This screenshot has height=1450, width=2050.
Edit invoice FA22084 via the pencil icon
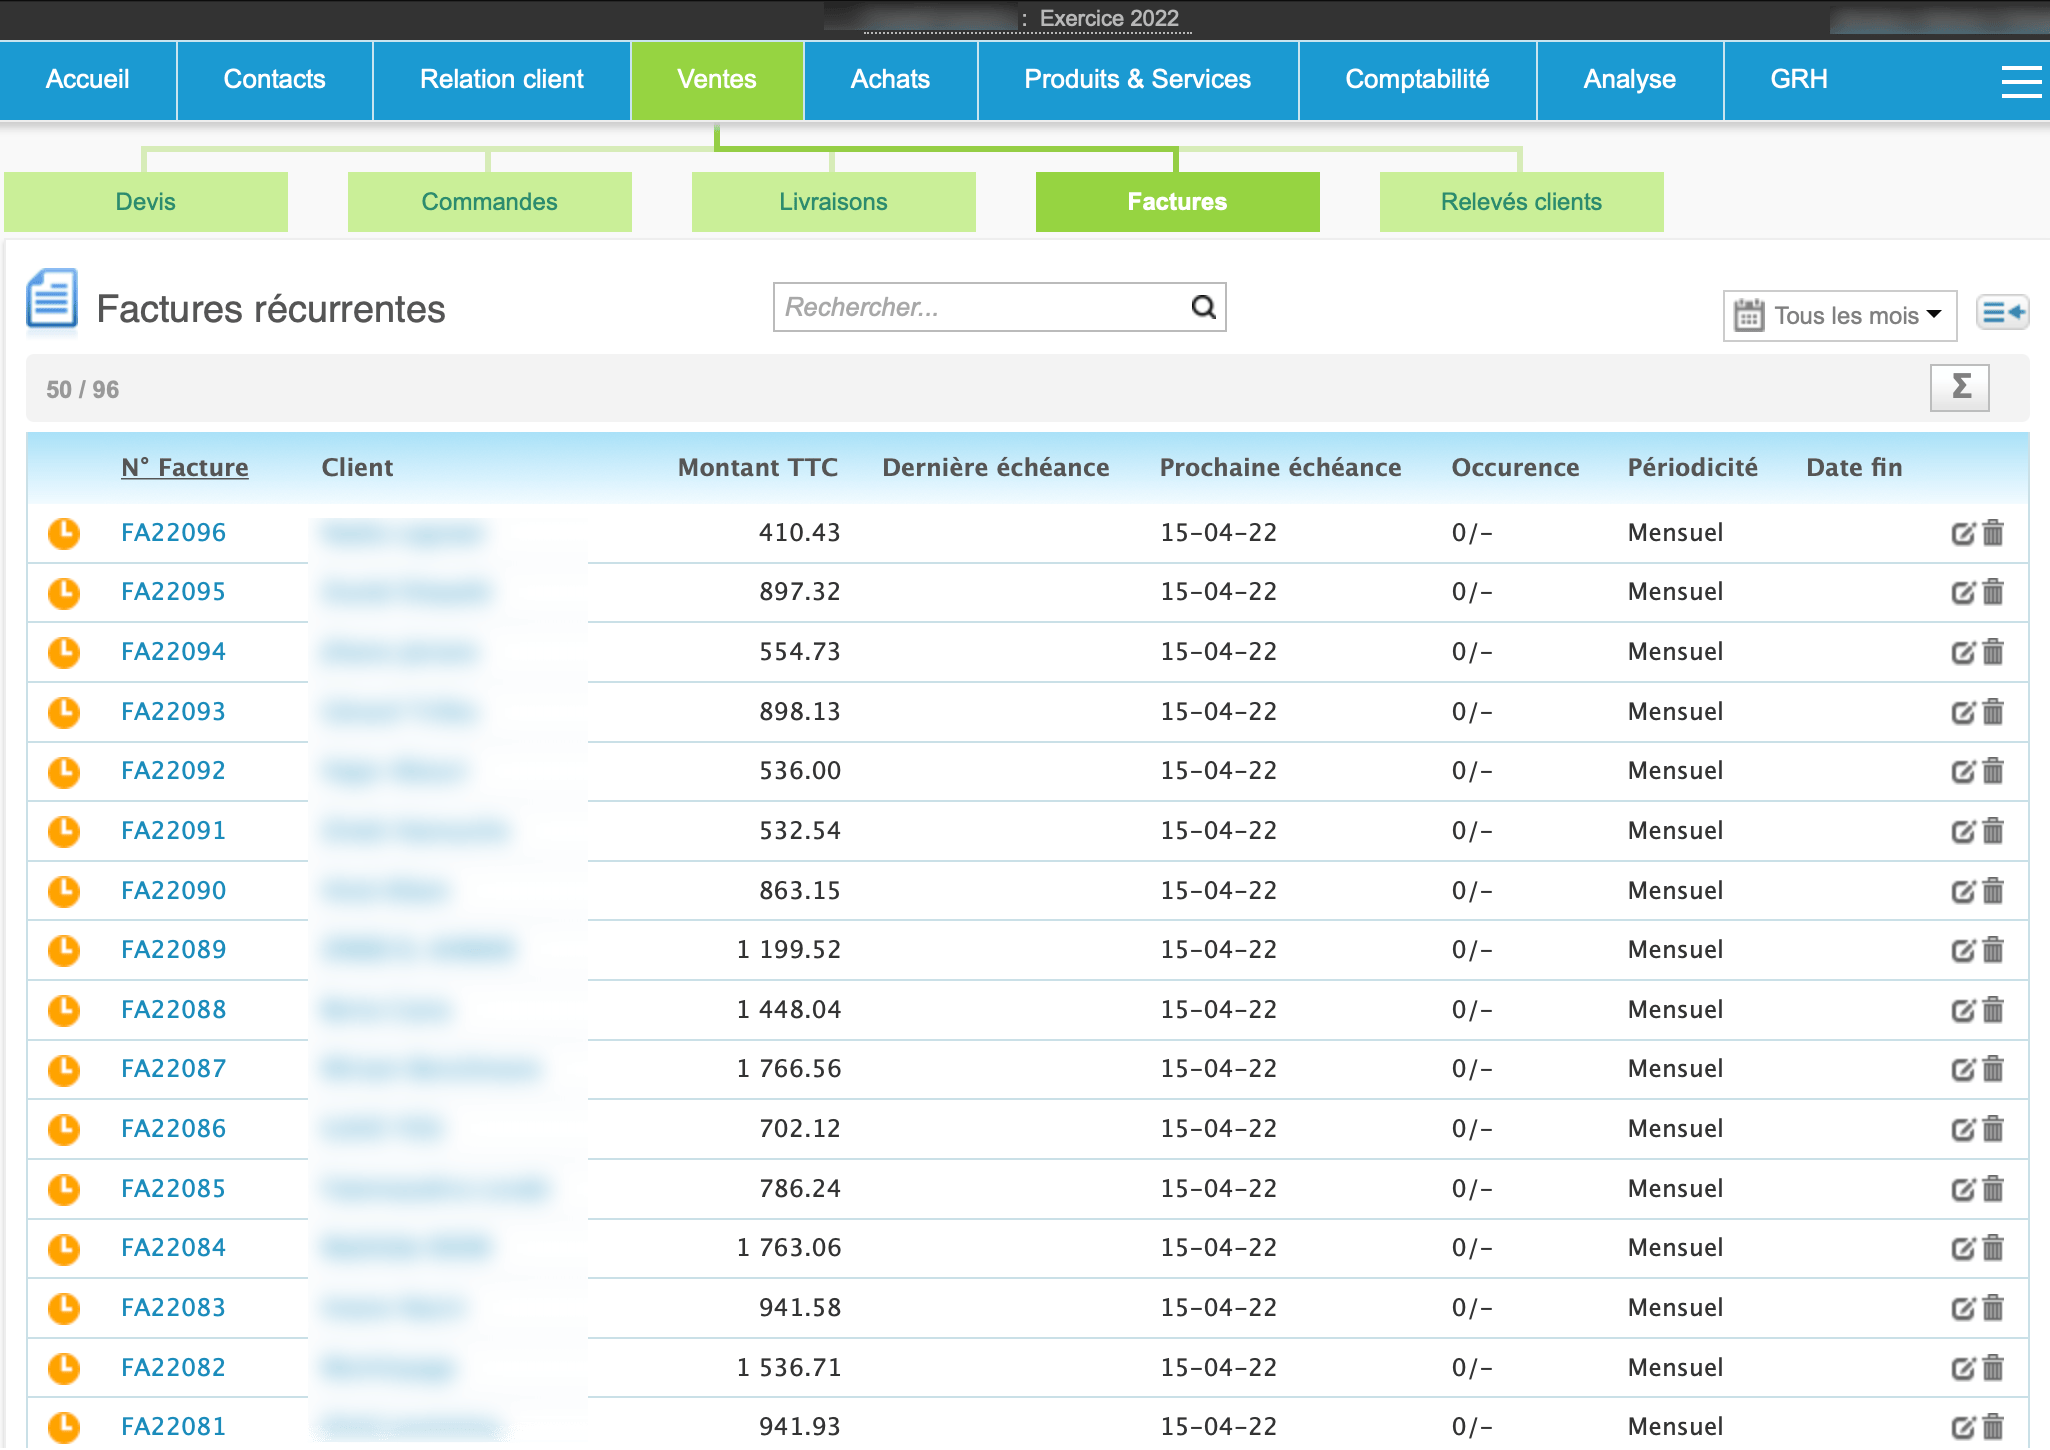(x=1962, y=1248)
